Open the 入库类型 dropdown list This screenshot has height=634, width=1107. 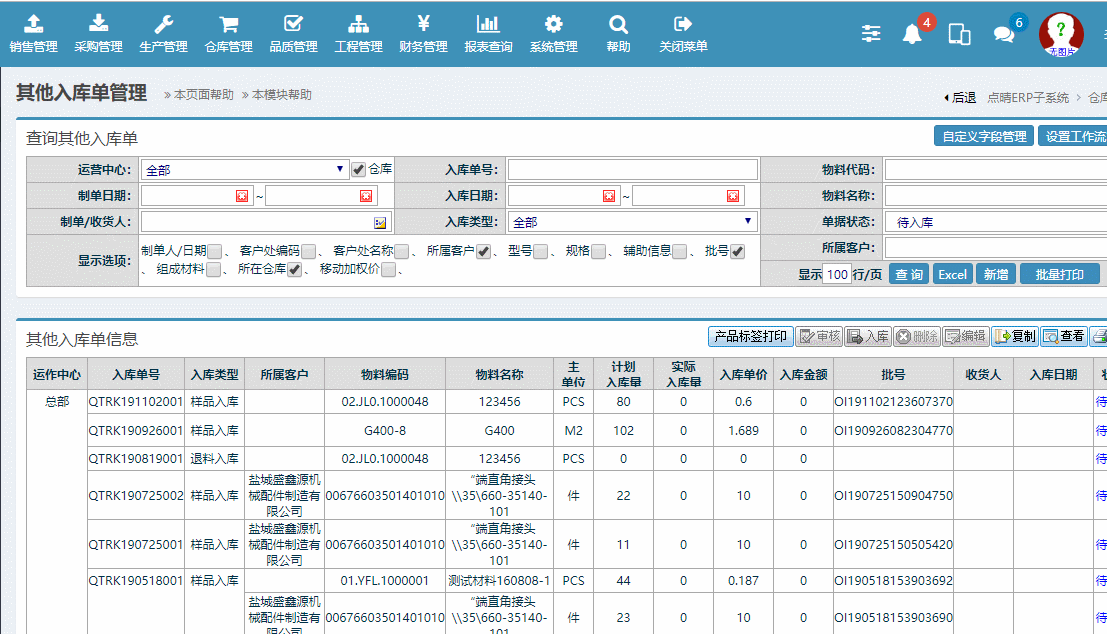pos(747,222)
